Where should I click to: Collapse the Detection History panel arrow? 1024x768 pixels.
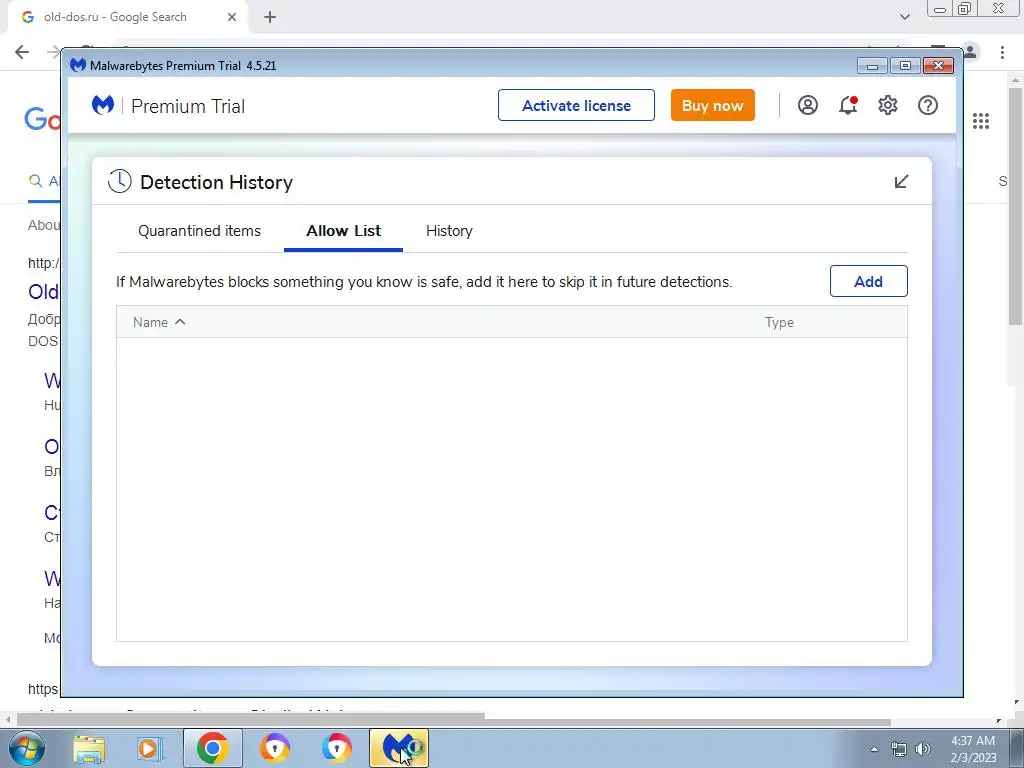[901, 182]
